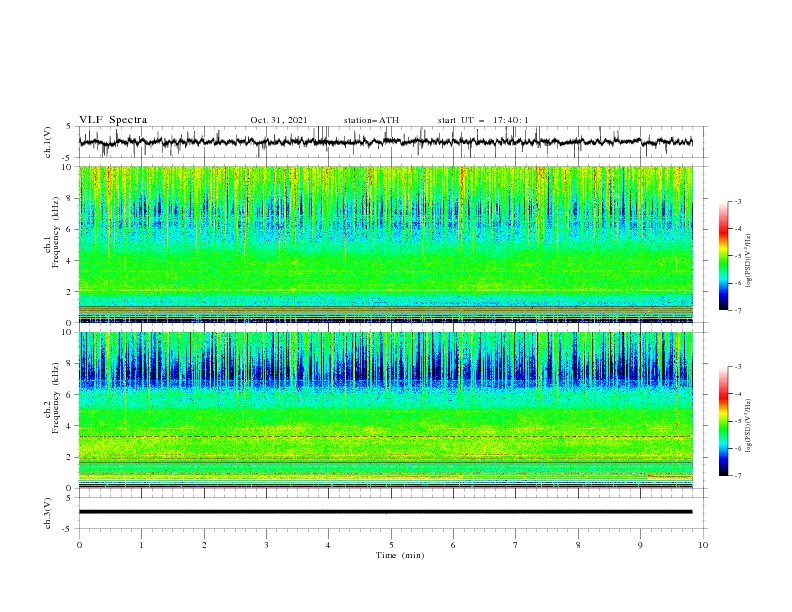
Task: Click the ch.1 spectrogram color bar
Action: pyautogui.click(x=723, y=256)
